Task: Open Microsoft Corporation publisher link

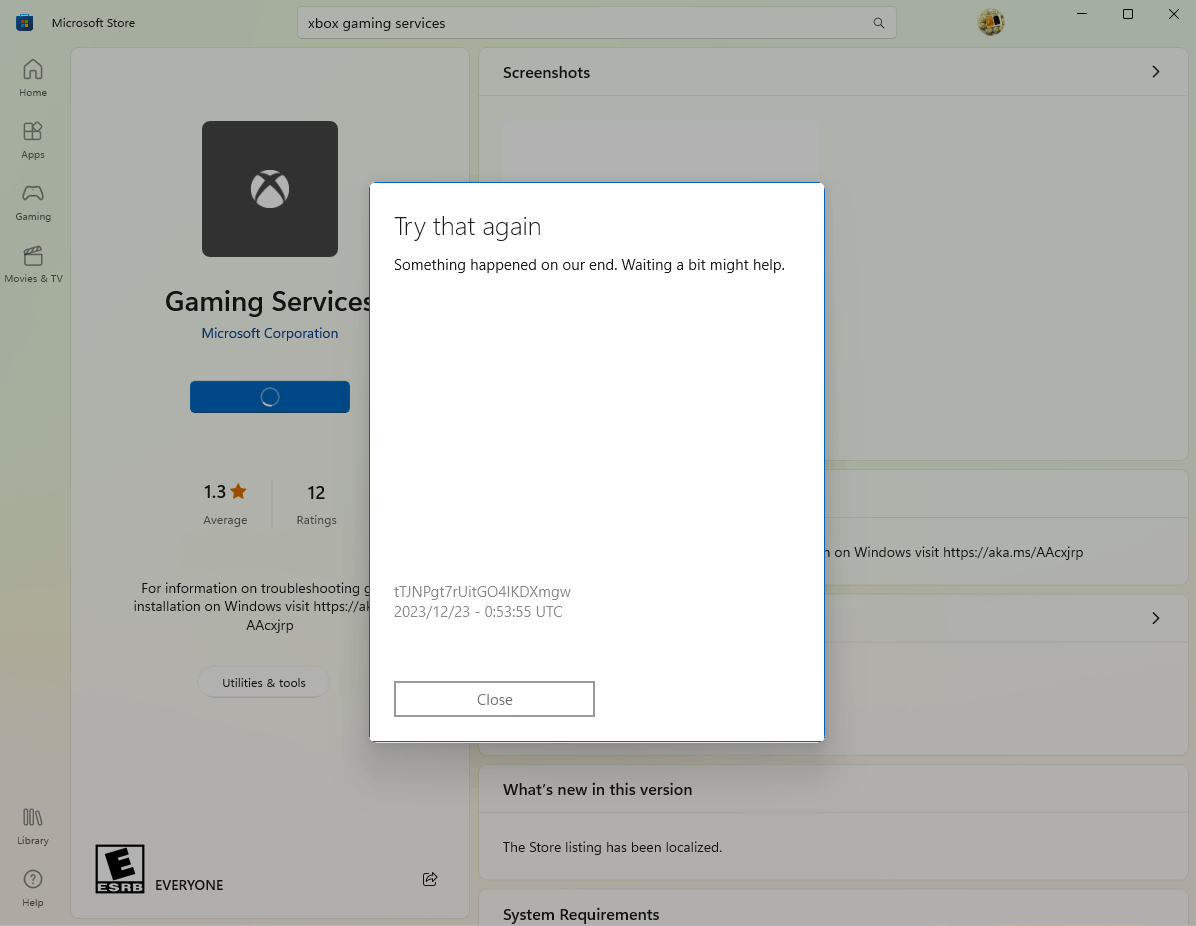Action: (270, 333)
